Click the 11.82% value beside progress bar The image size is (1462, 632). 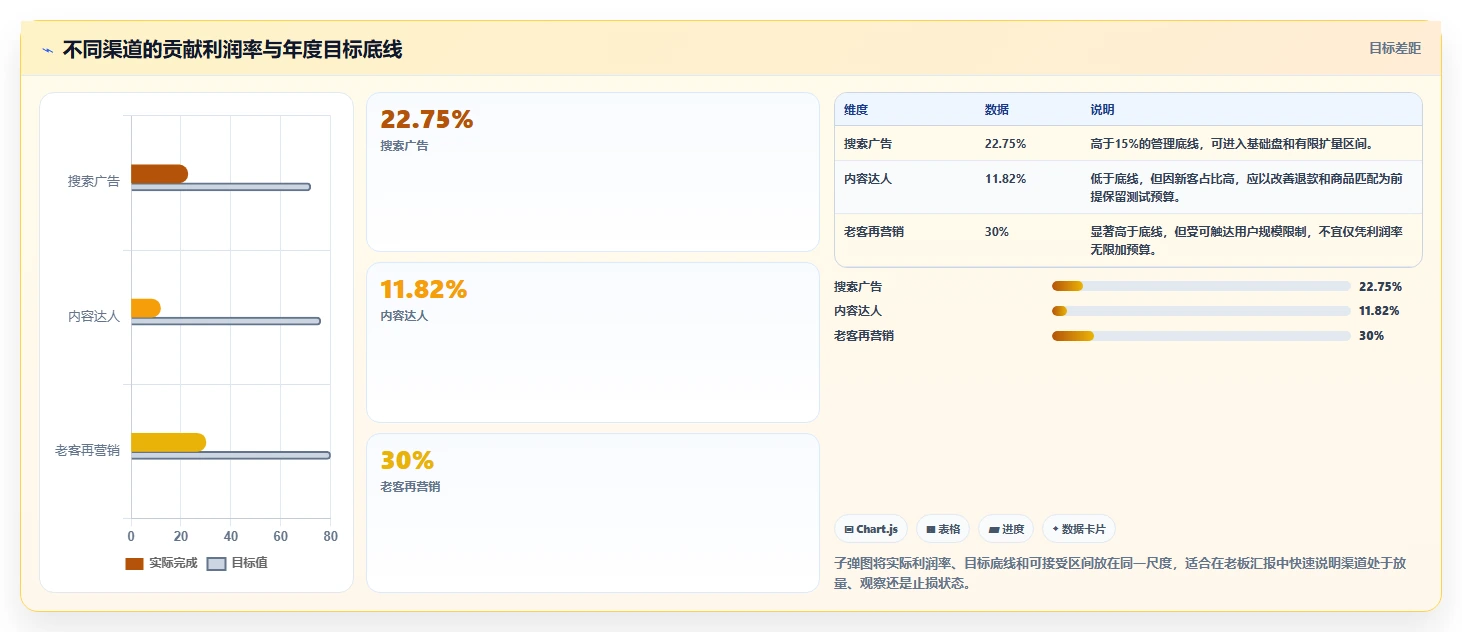point(1379,311)
